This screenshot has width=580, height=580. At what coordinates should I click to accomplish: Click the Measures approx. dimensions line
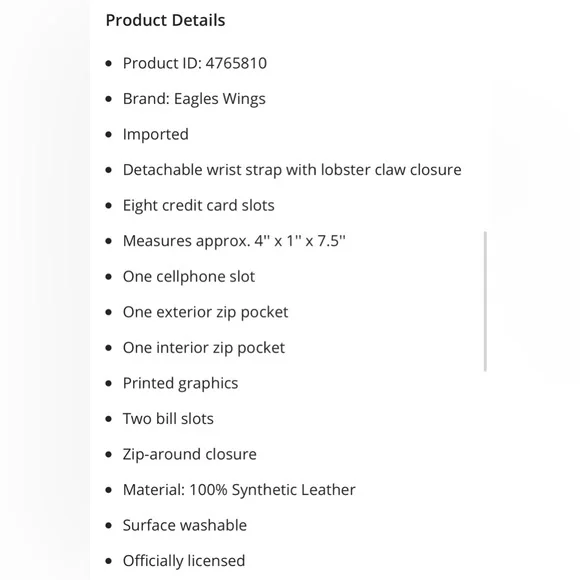click(234, 241)
